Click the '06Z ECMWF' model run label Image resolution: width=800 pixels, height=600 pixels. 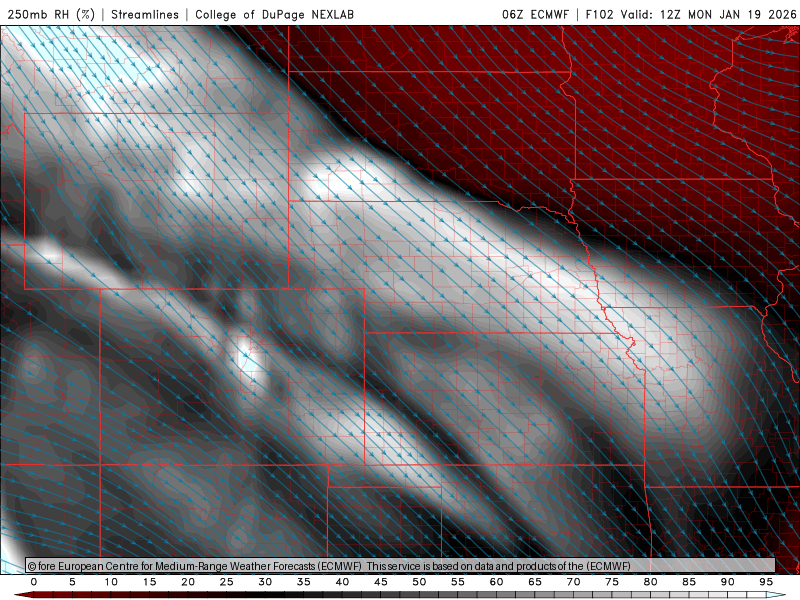[x=535, y=14]
